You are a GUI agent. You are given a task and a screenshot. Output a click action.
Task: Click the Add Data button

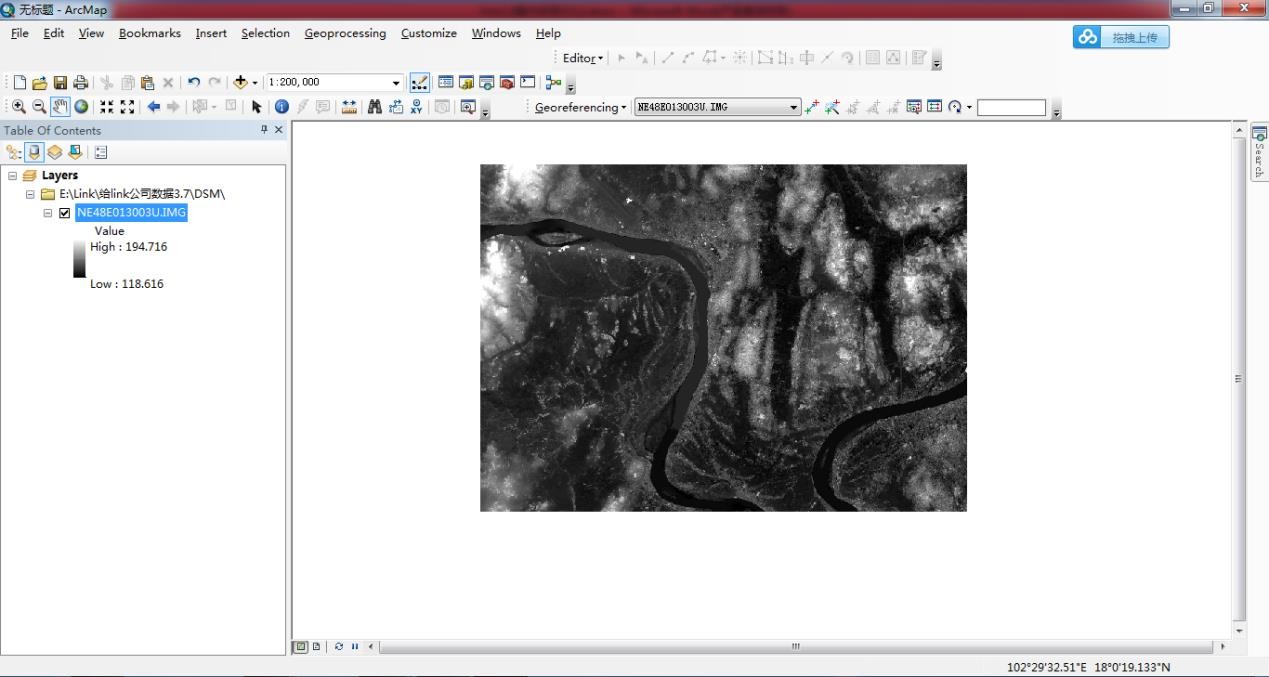[x=240, y=83]
